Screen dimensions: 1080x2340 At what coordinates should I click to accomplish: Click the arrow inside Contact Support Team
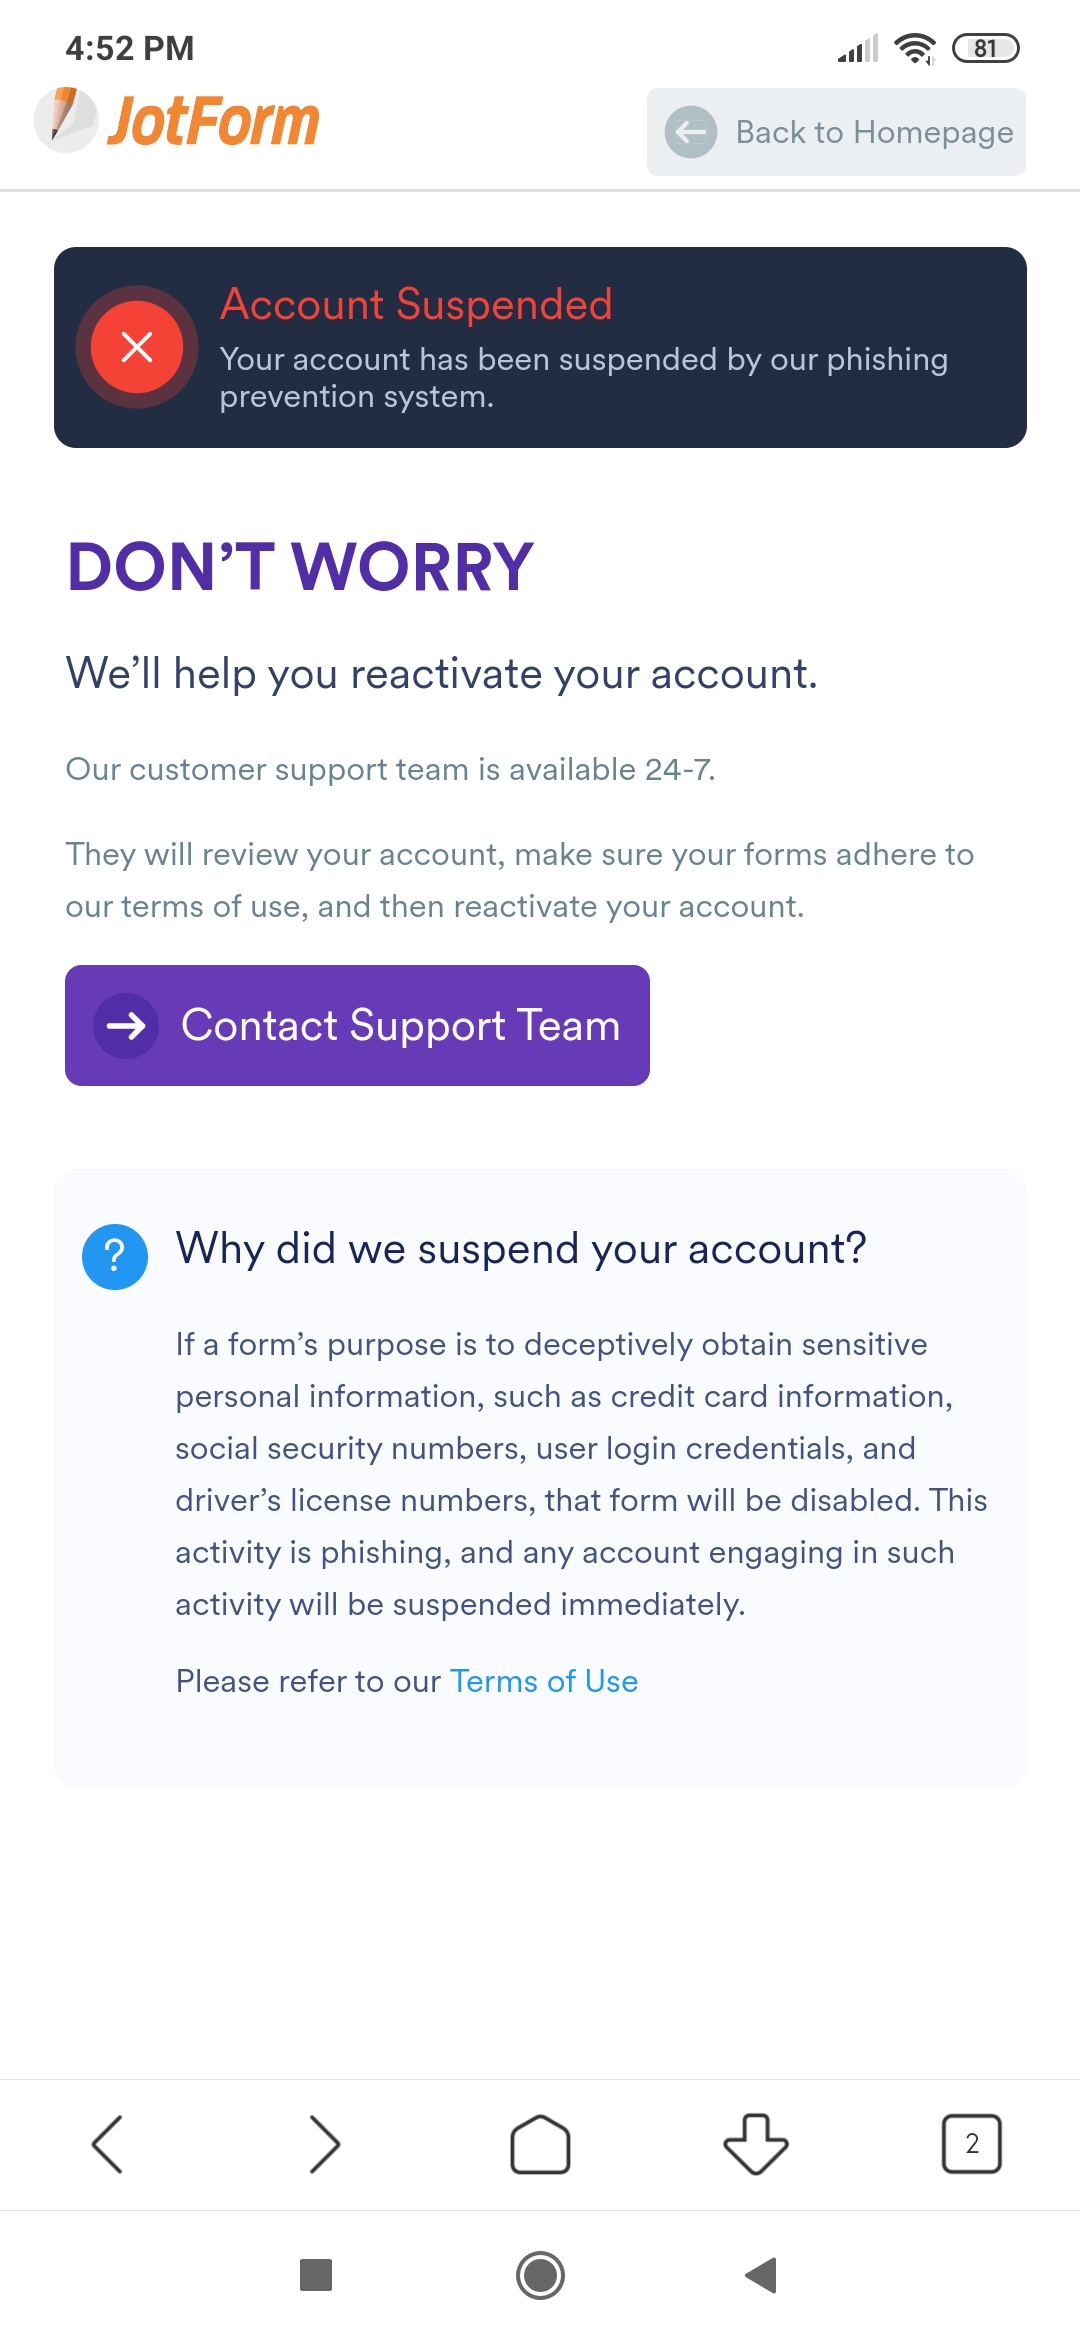click(126, 1025)
